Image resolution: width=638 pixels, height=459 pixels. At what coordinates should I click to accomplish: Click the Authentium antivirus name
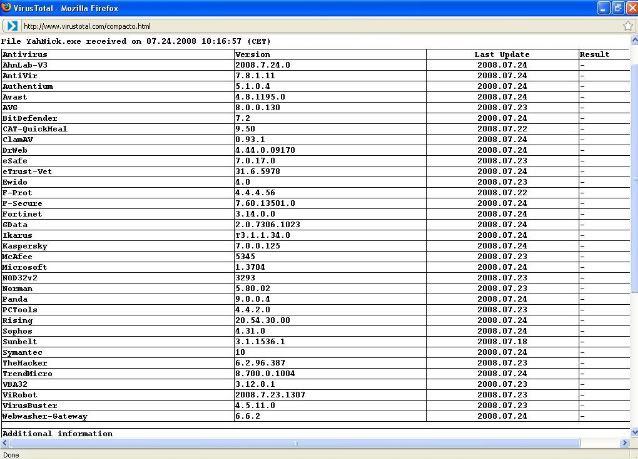[x=28, y=86]
